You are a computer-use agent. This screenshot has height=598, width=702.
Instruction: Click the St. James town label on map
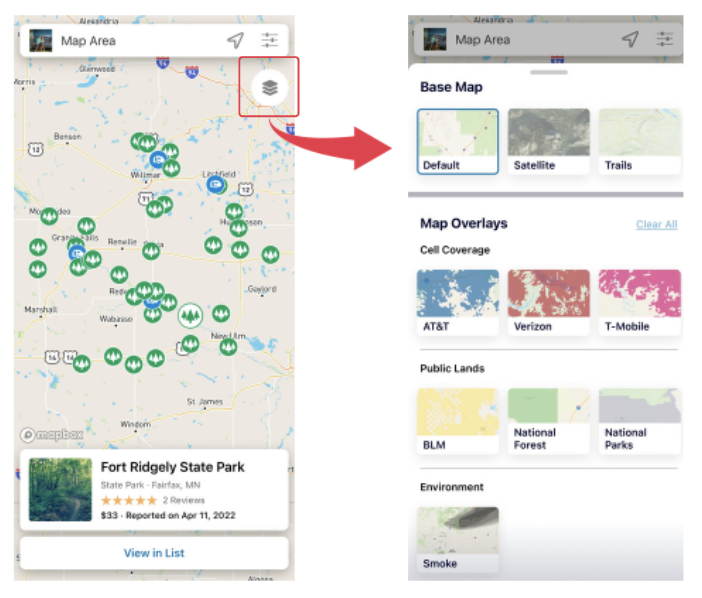coord(205,402)
